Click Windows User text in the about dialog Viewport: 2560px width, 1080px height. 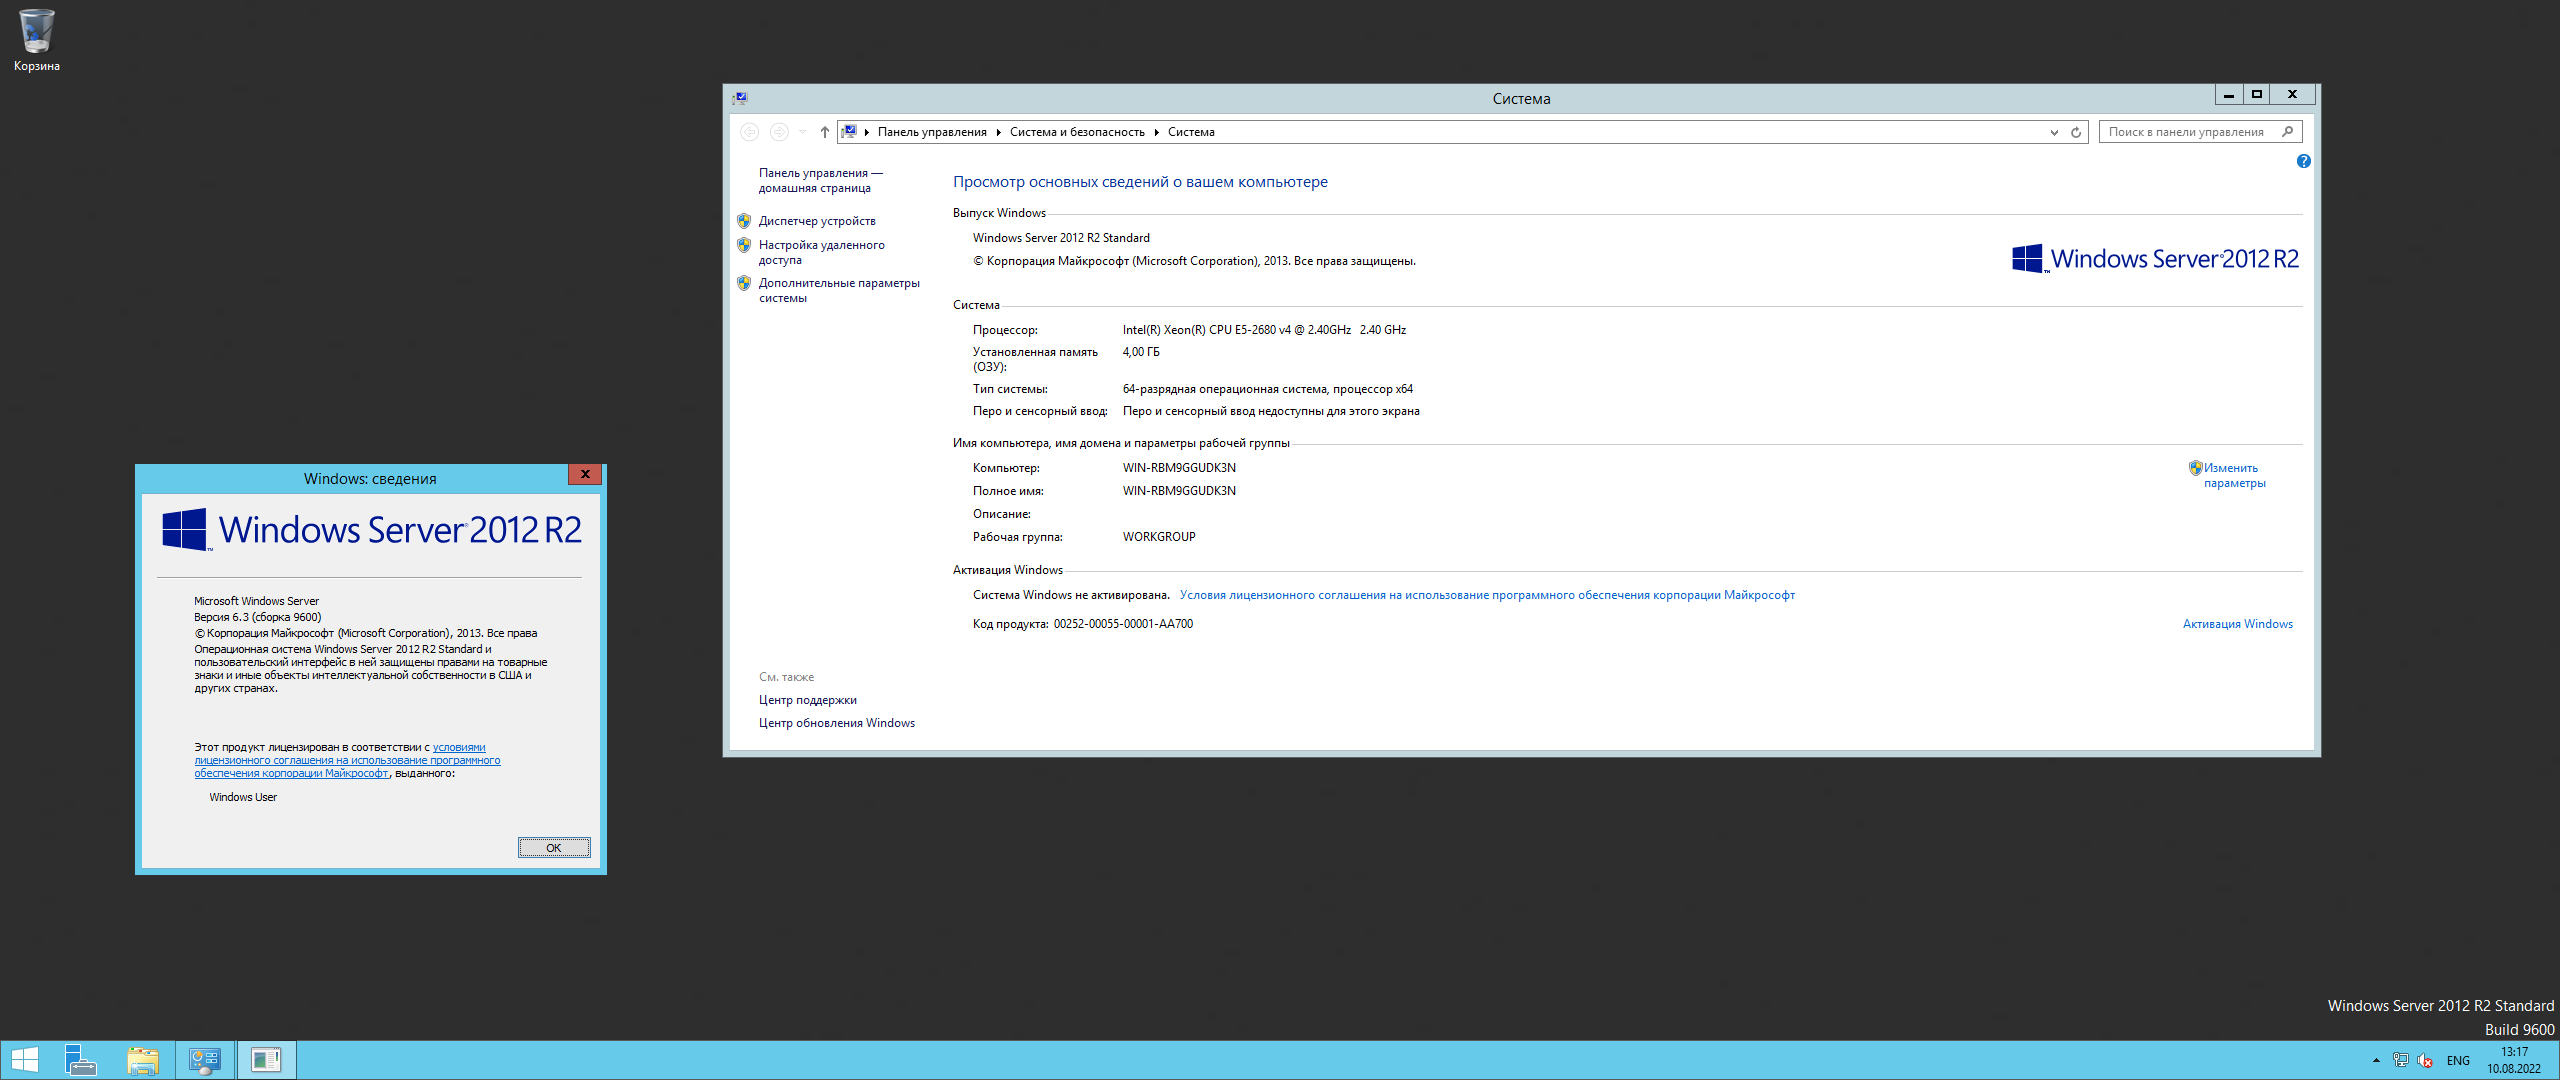243,797
